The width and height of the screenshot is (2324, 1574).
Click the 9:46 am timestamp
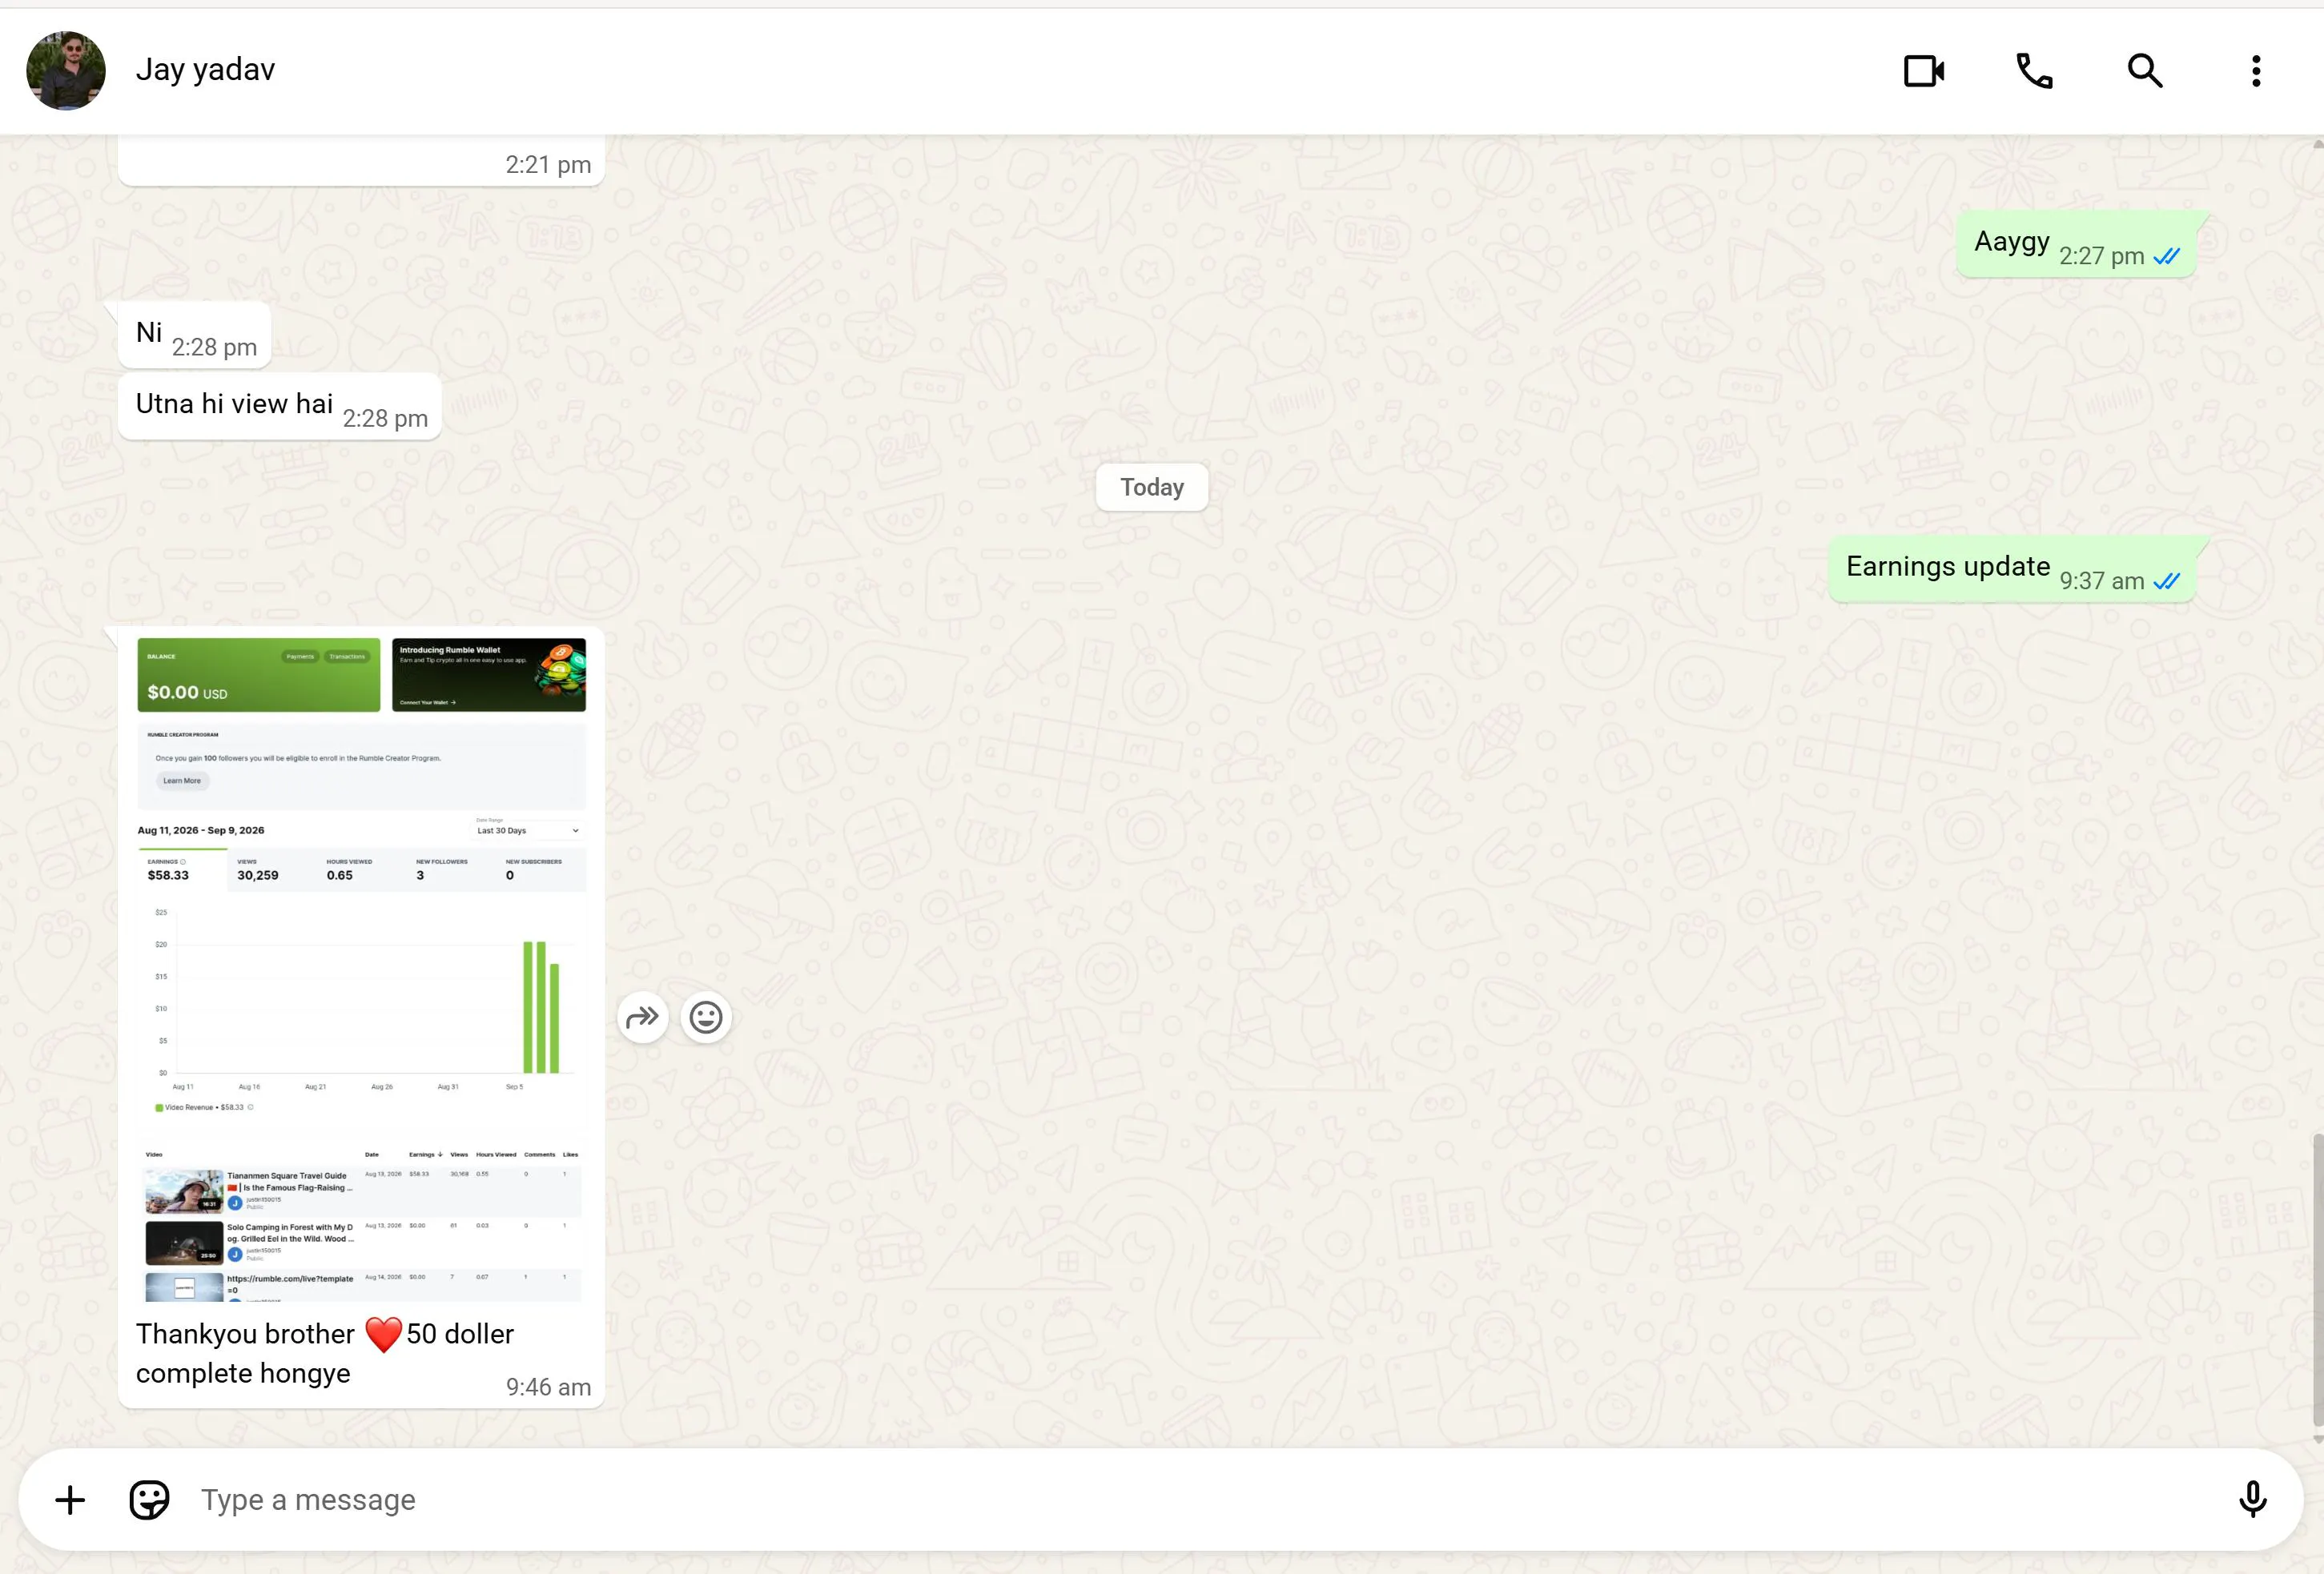tap(548, 1387)
